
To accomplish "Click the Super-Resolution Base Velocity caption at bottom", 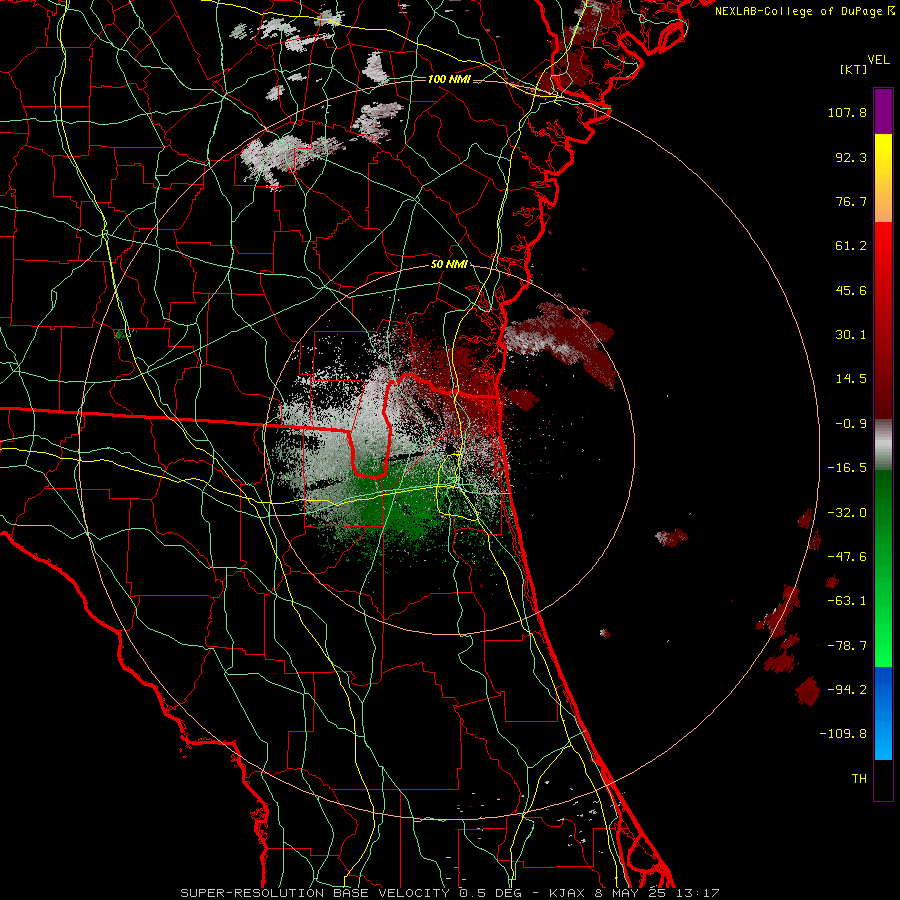I will pos(449,893).
